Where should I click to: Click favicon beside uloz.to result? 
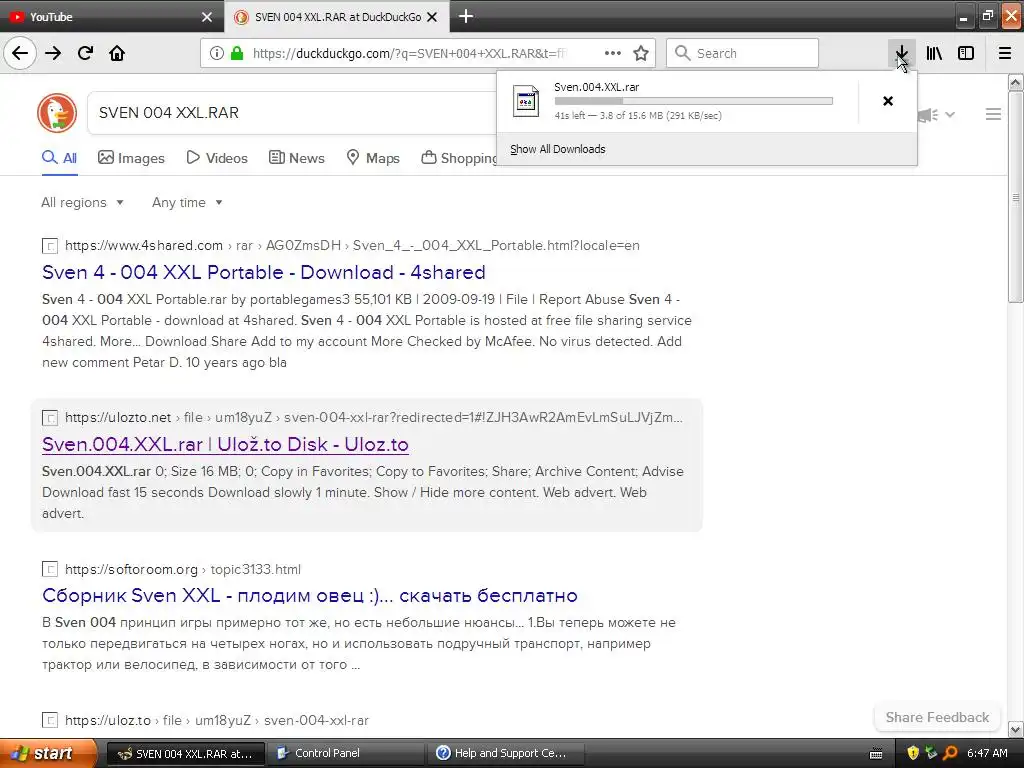[50, 720]
